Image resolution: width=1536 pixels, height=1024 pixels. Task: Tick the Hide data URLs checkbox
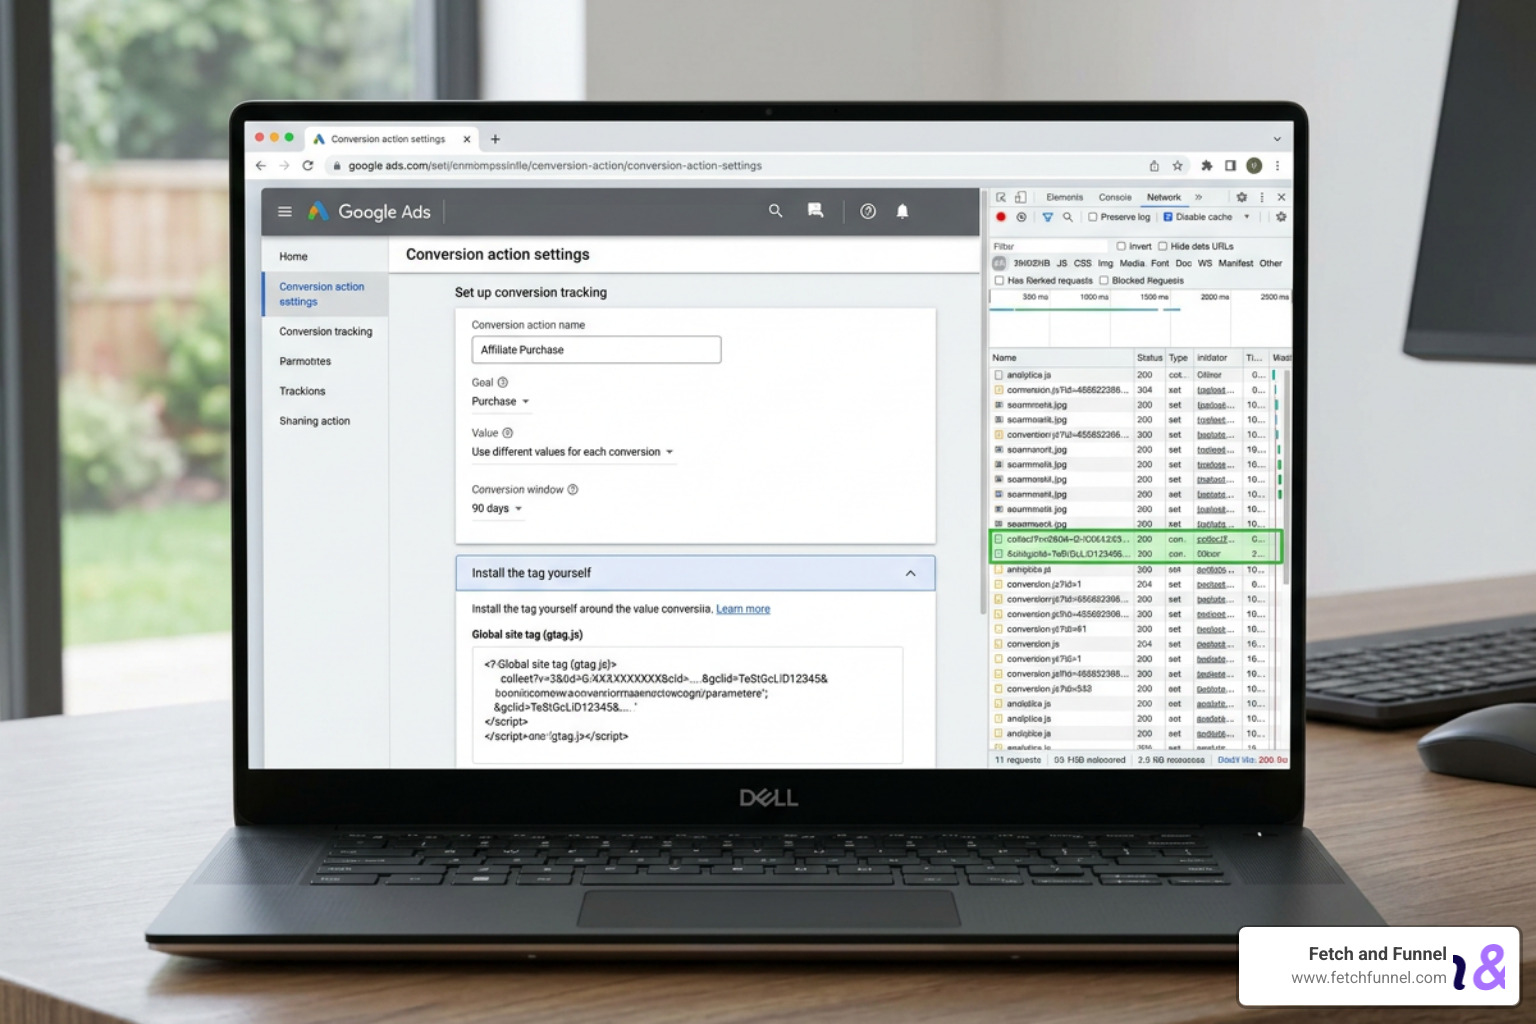point(1163,246)
